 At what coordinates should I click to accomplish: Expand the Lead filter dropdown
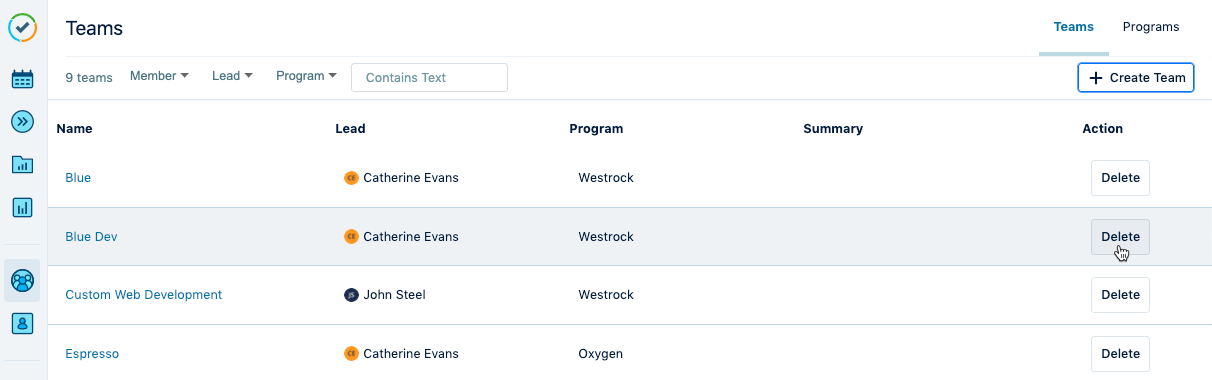click(232, 76)
